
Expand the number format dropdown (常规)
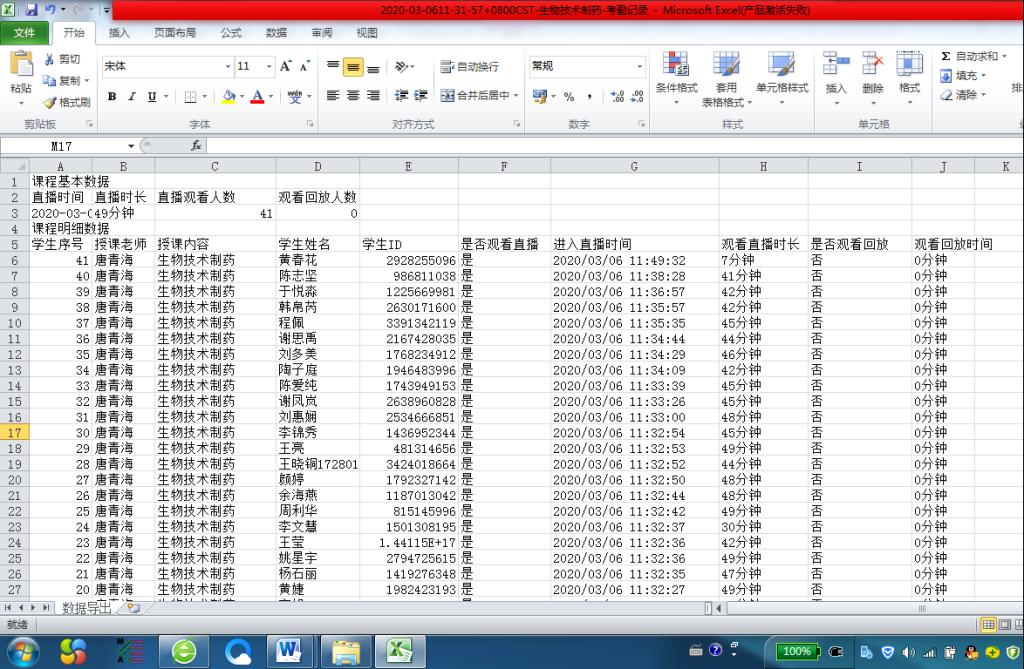click(640, 67)
